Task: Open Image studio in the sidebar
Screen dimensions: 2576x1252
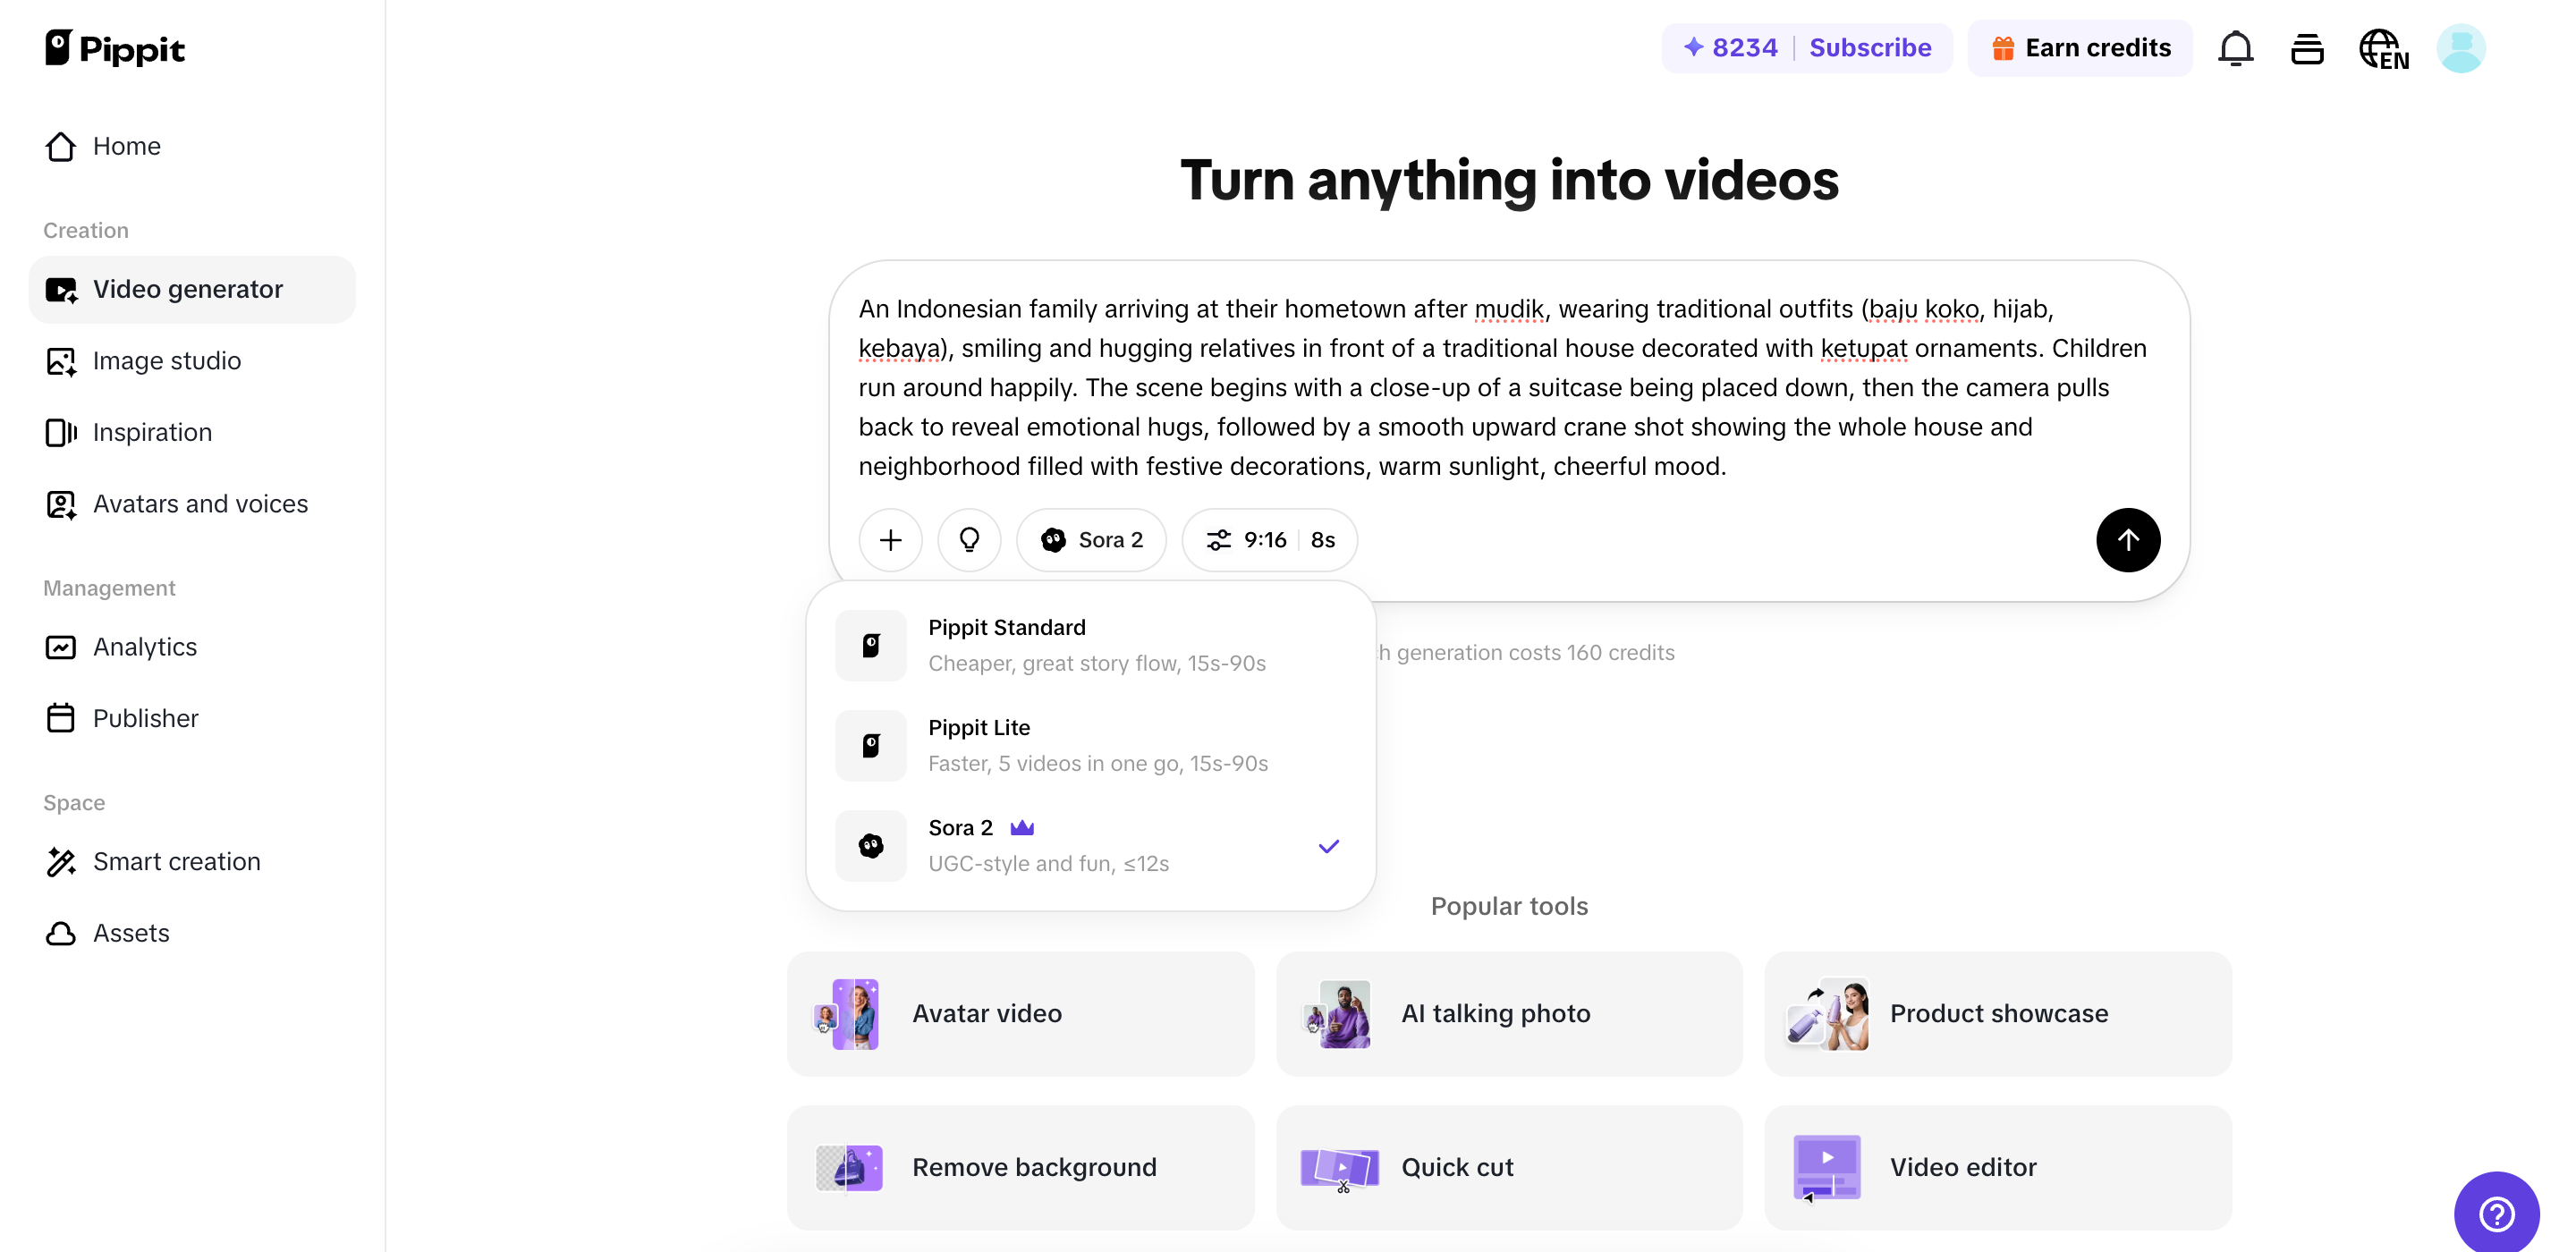Action: pos(166,361)
